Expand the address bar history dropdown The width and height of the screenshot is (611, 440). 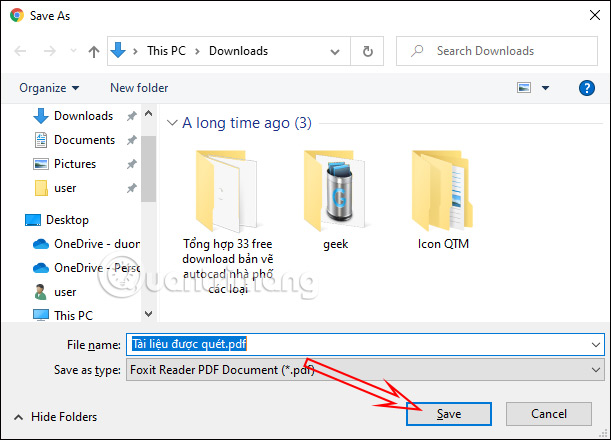tap(335, 51)
